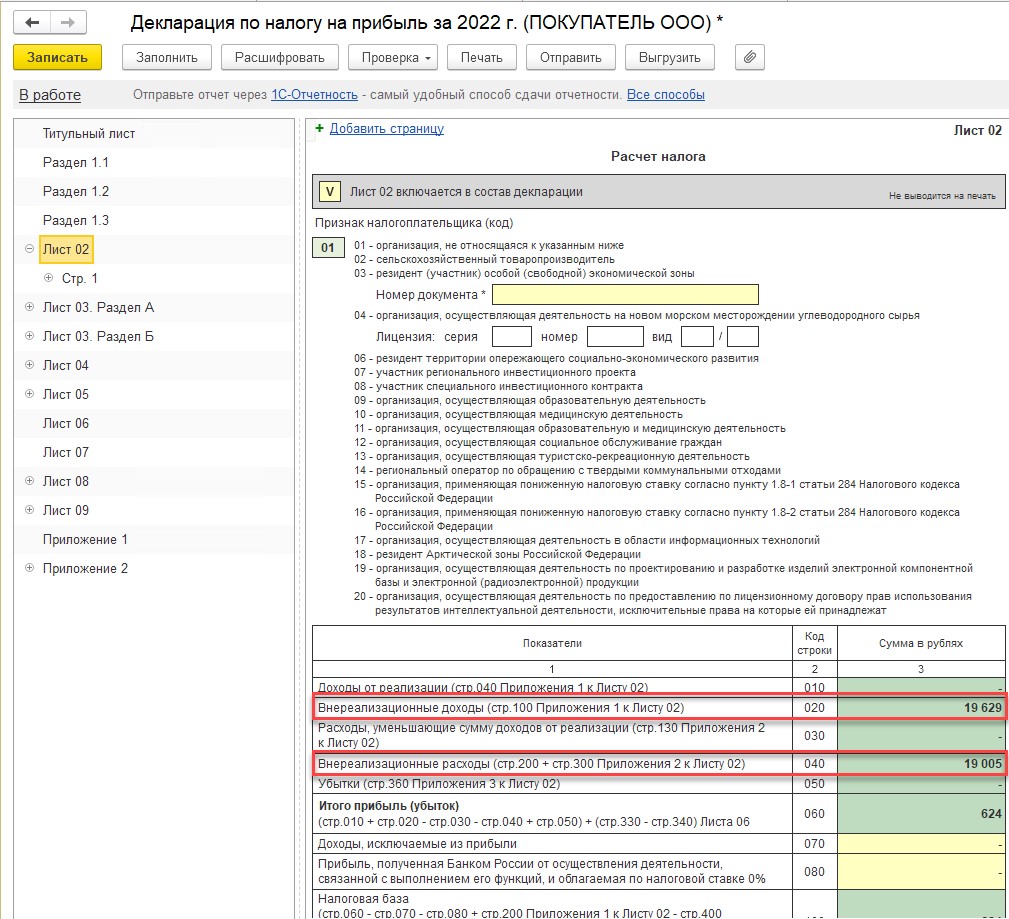The width and height of the screenshot is (1009, 919).
Task: Expand the Стр. 1 tree node
Action: coord(48,278)
